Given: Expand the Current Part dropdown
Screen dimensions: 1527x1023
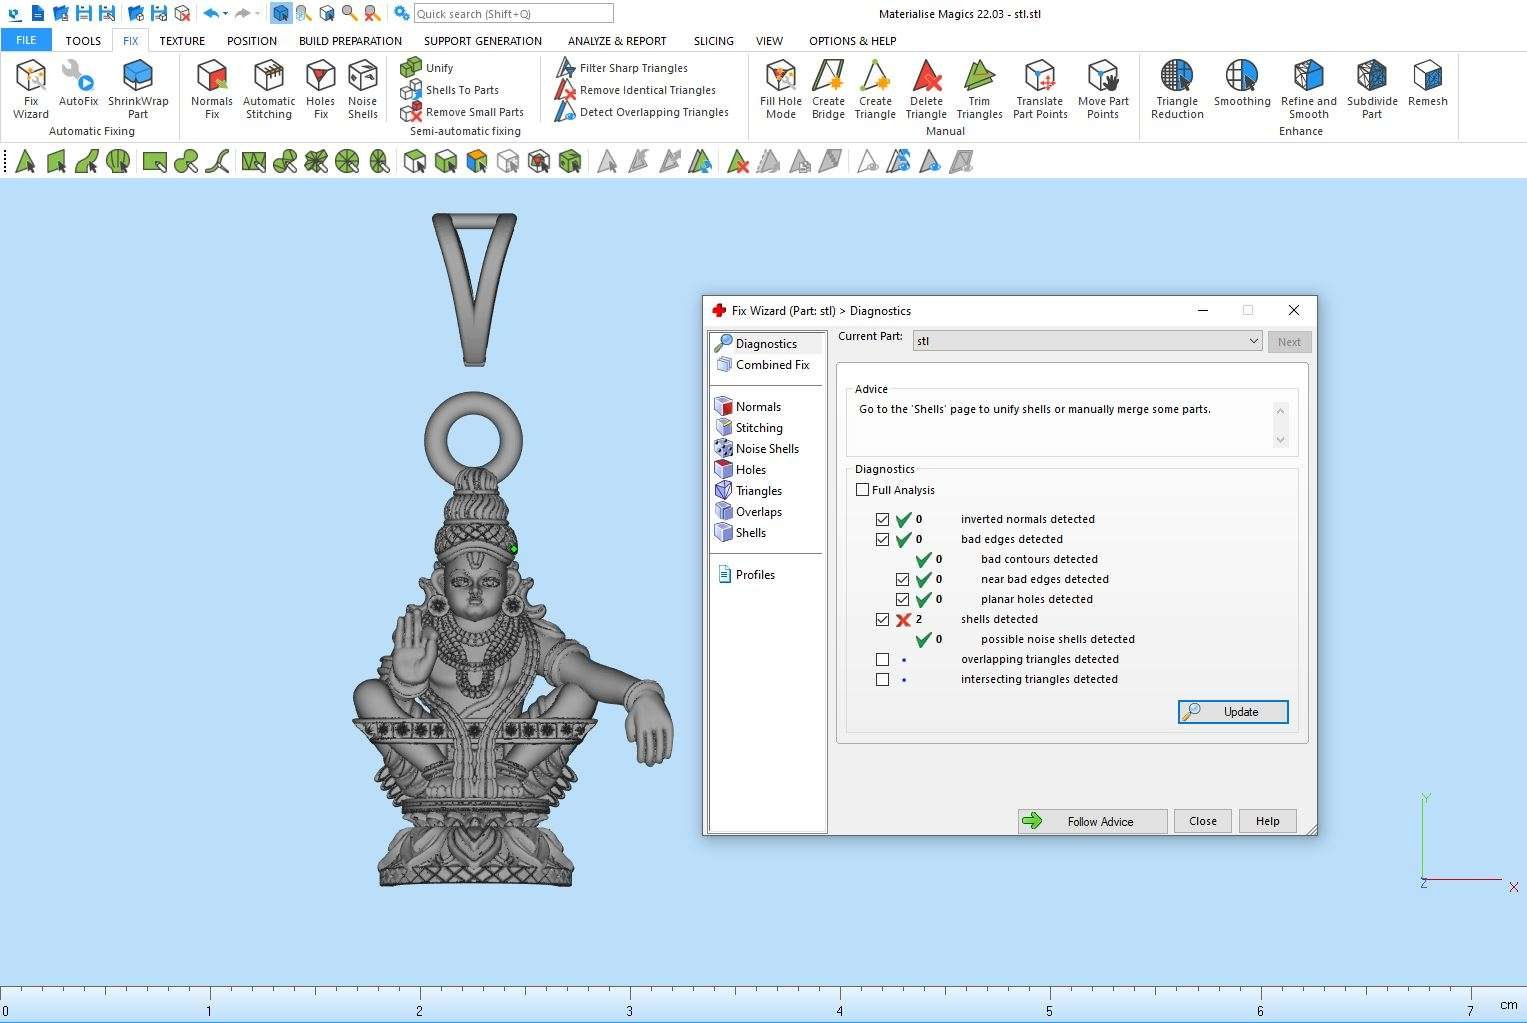Looking at the screenshot, I should [1253, 341].
